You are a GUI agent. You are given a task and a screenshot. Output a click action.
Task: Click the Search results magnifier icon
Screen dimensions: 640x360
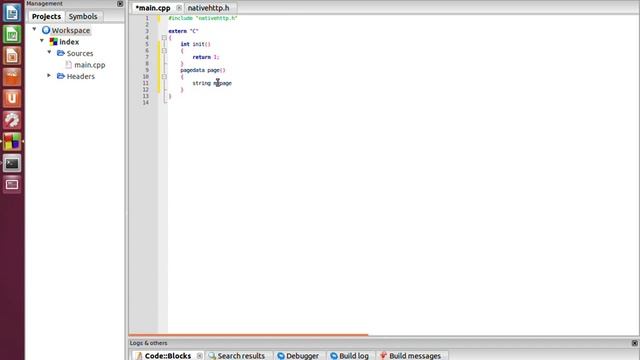click(212, 356)
